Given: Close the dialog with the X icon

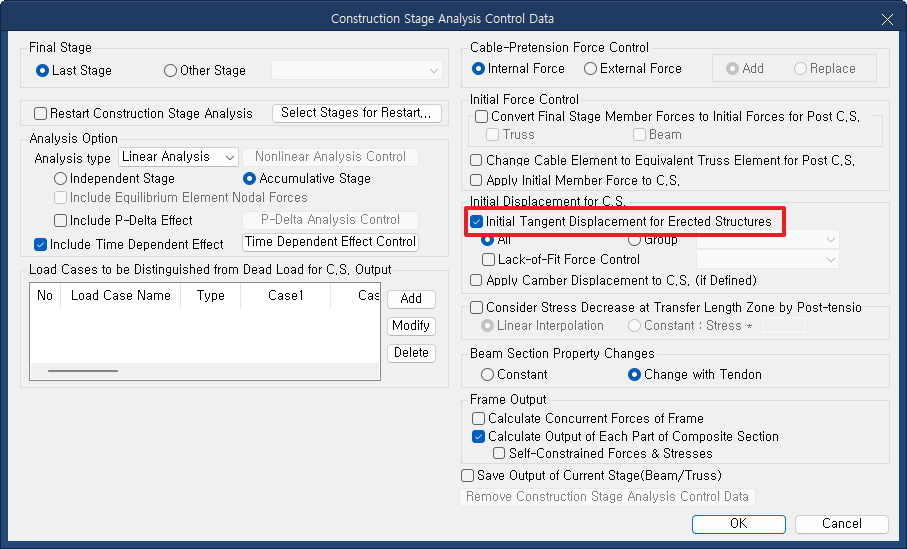Looking at the screenshot, I should 887,19.
